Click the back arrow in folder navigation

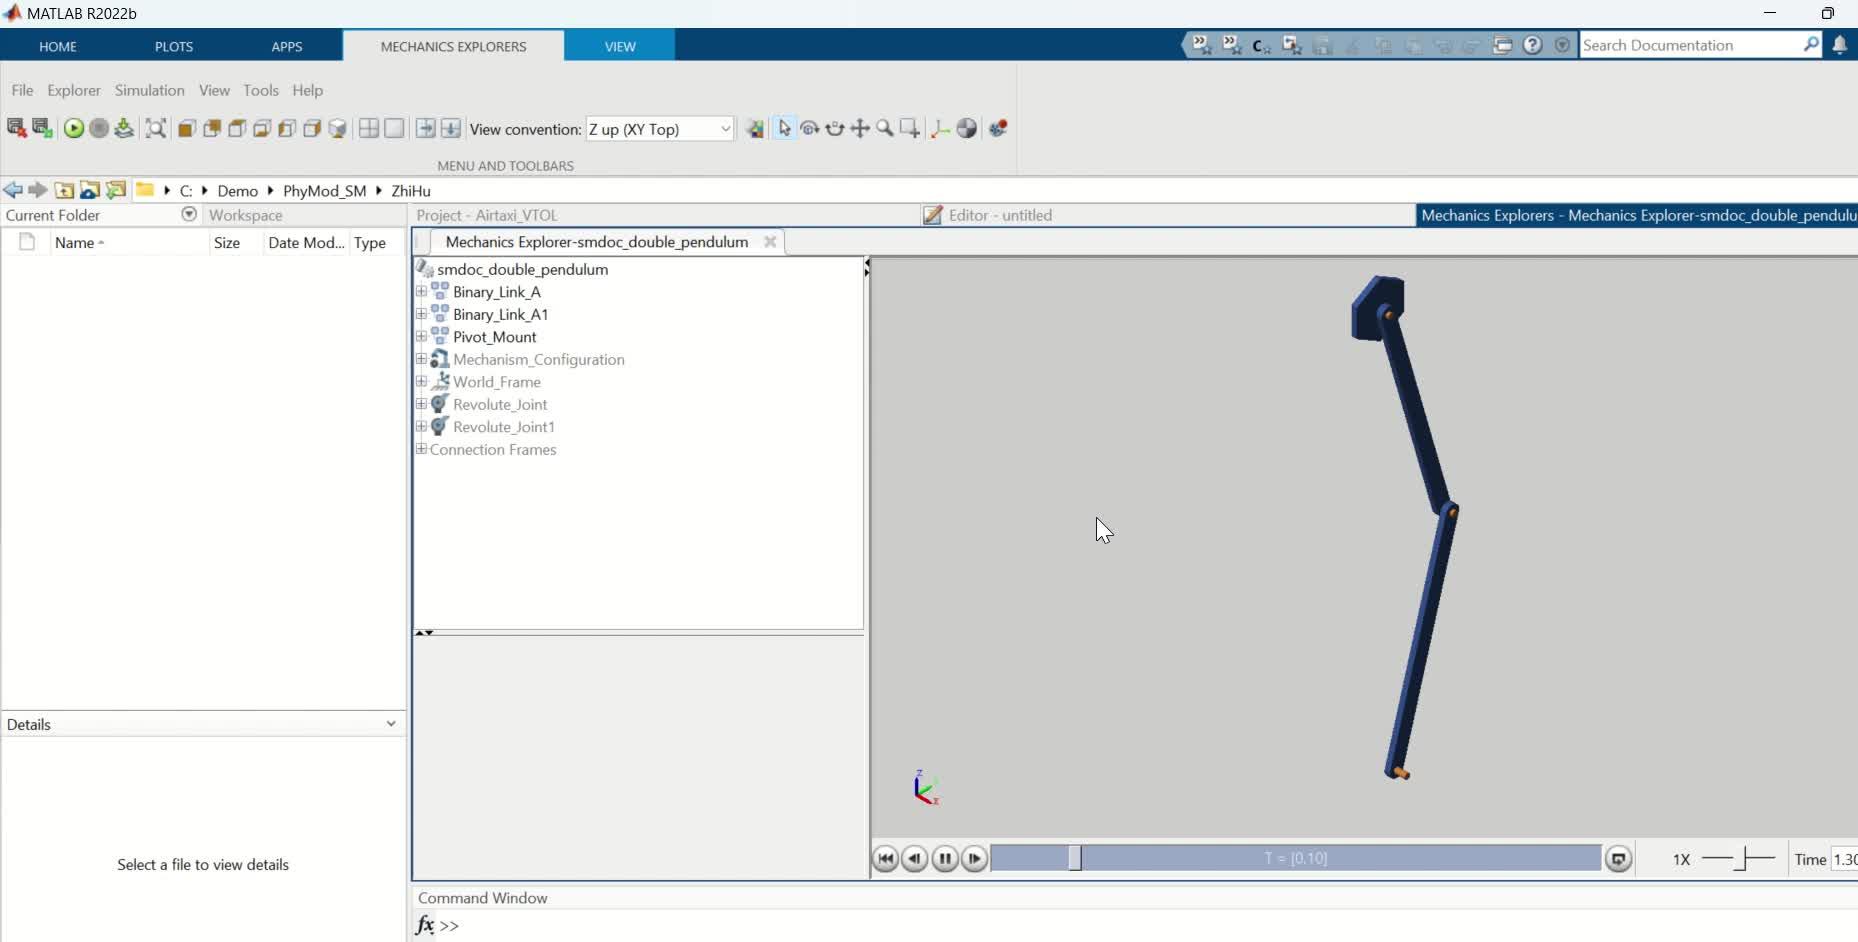13,190
